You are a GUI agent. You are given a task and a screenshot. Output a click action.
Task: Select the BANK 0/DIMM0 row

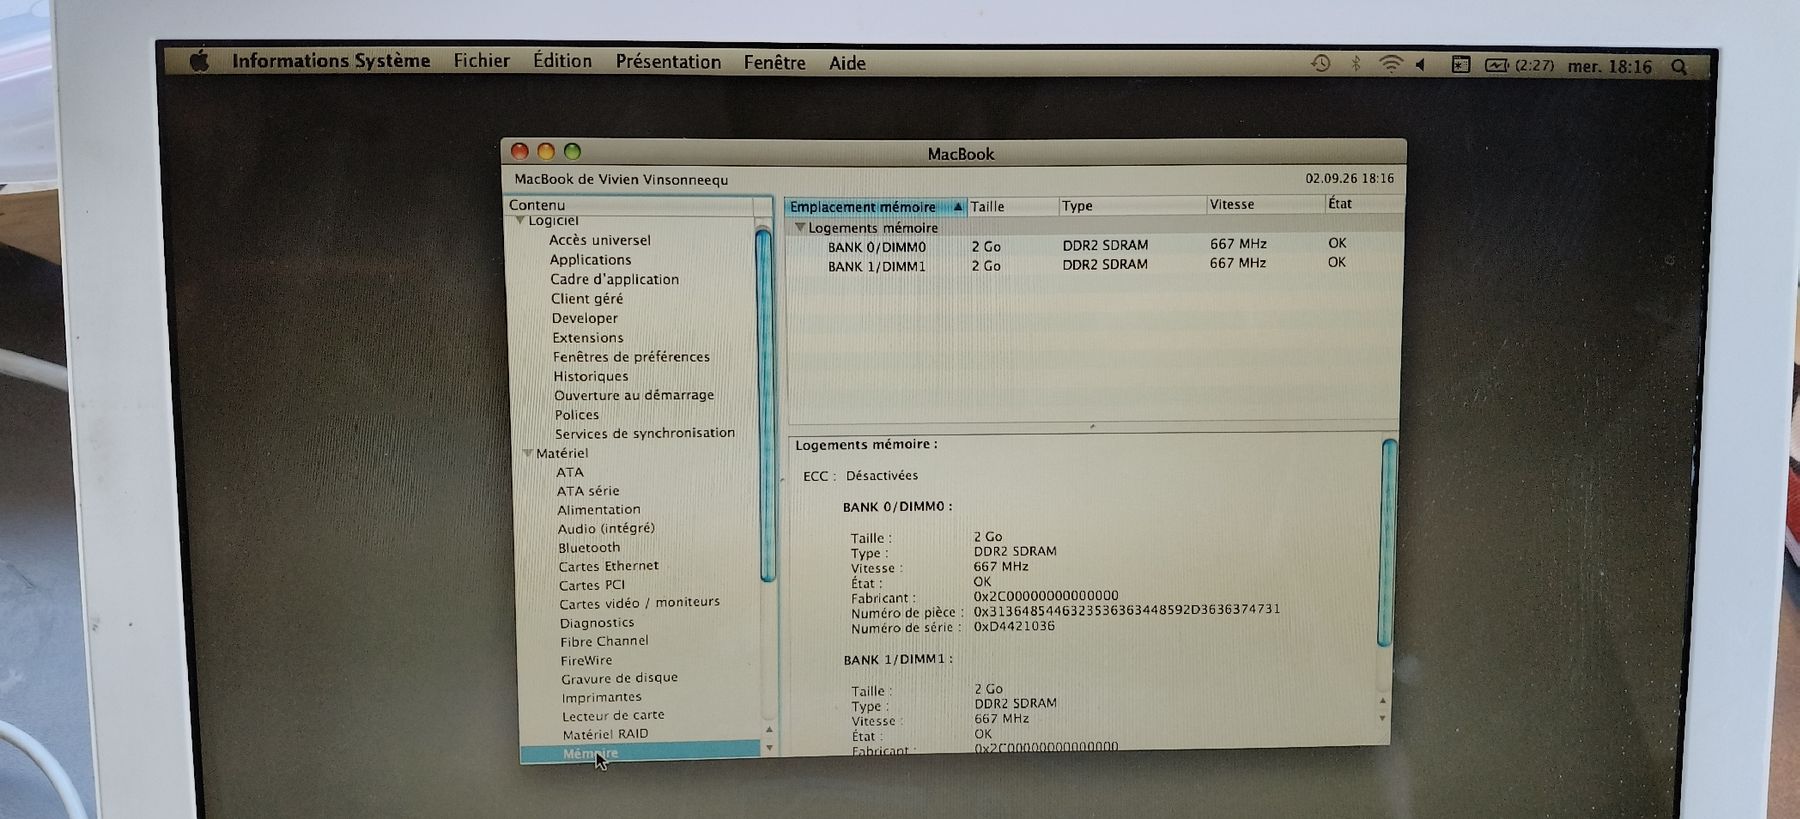[1093, 245]
